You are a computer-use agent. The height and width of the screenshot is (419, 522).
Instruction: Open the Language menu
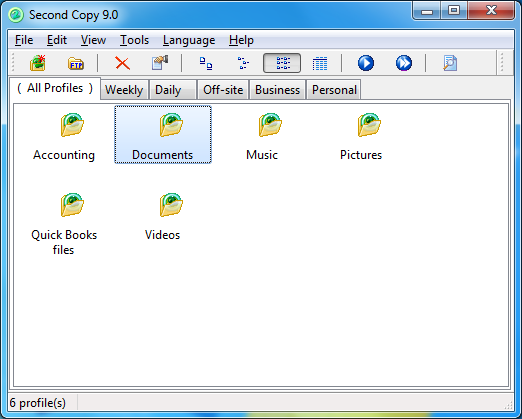[189, 40]
